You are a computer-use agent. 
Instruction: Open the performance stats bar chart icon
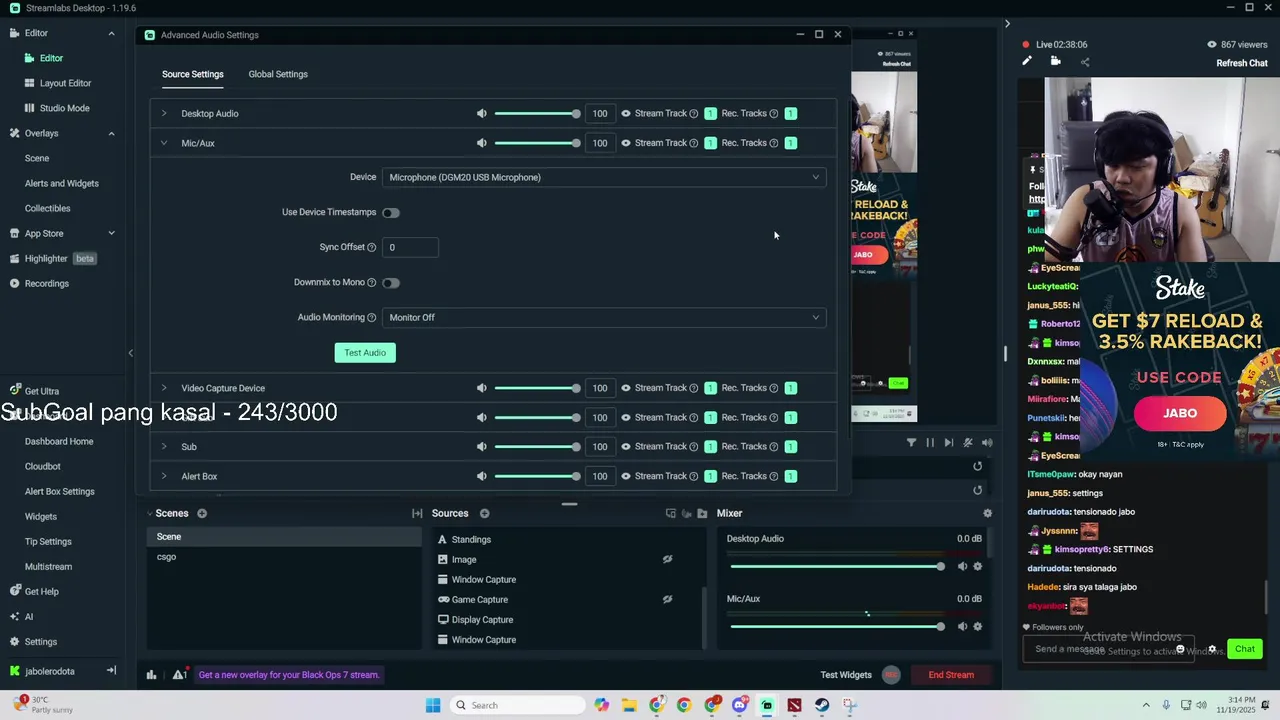[x=151, y=675]
